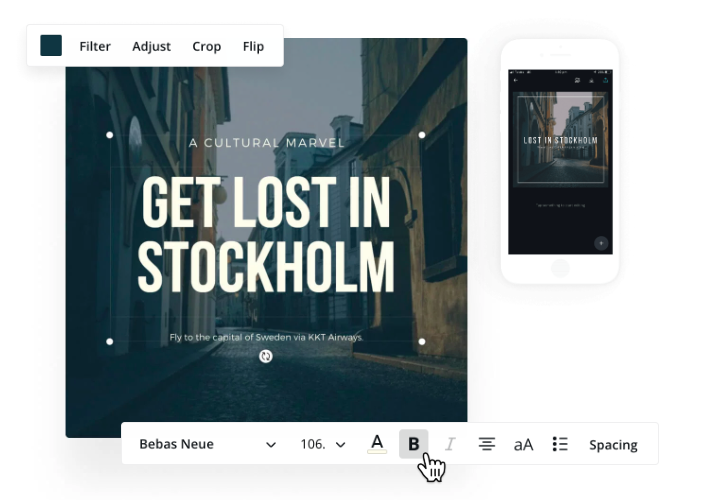Click the 106. font size field
The height and width of the screenshot is (500, 719).
coord(313,444)
